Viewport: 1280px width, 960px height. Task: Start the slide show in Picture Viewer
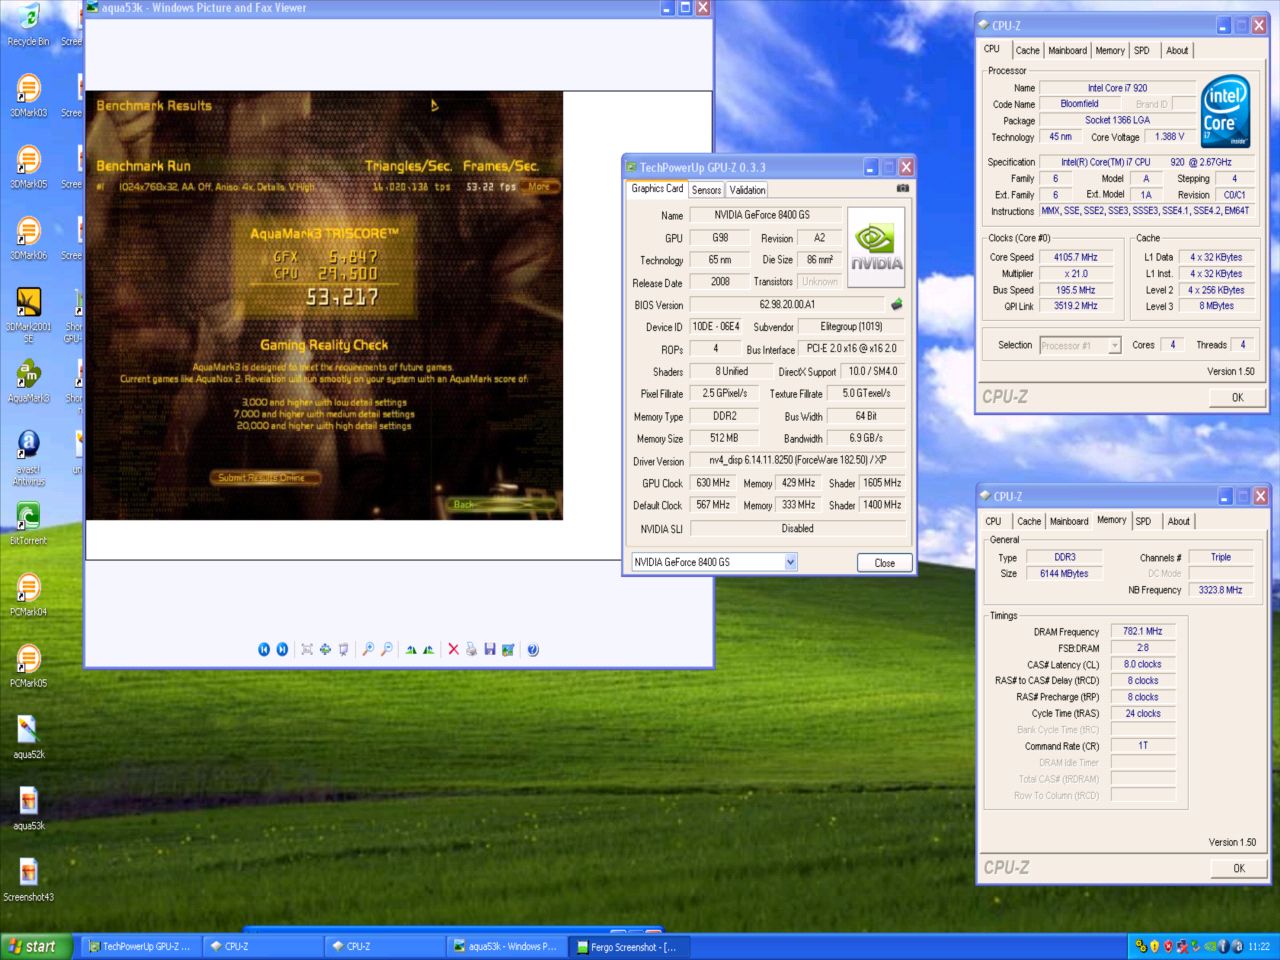tap(343, 649)
